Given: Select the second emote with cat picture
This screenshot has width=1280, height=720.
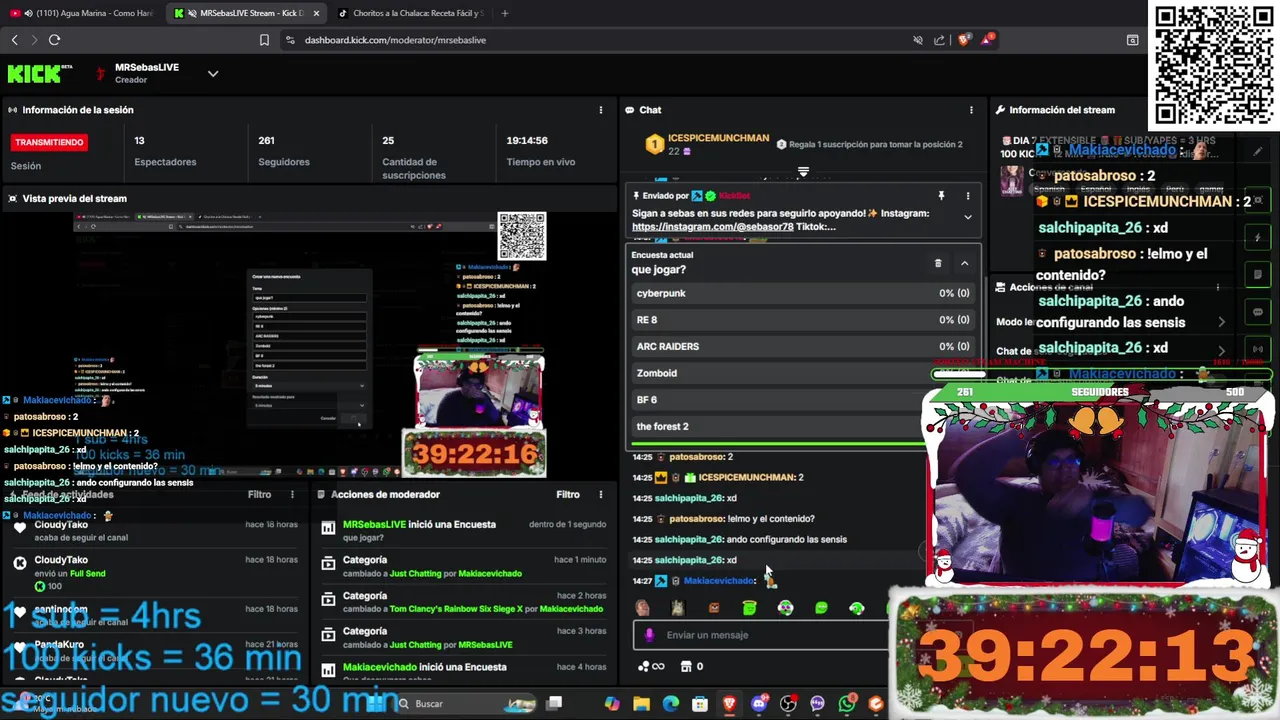Looking at the screenshot, I should click(x=678, y=607).
